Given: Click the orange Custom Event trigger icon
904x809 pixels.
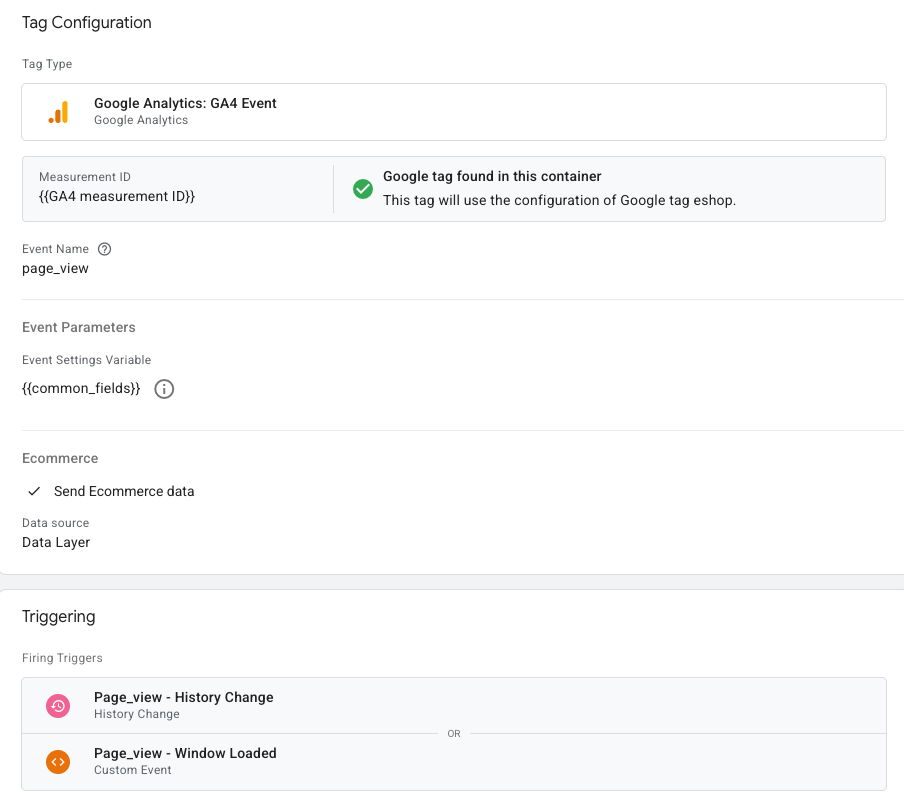Looking at the screenshot, I should pyautogui.click(x=58, y=762).
